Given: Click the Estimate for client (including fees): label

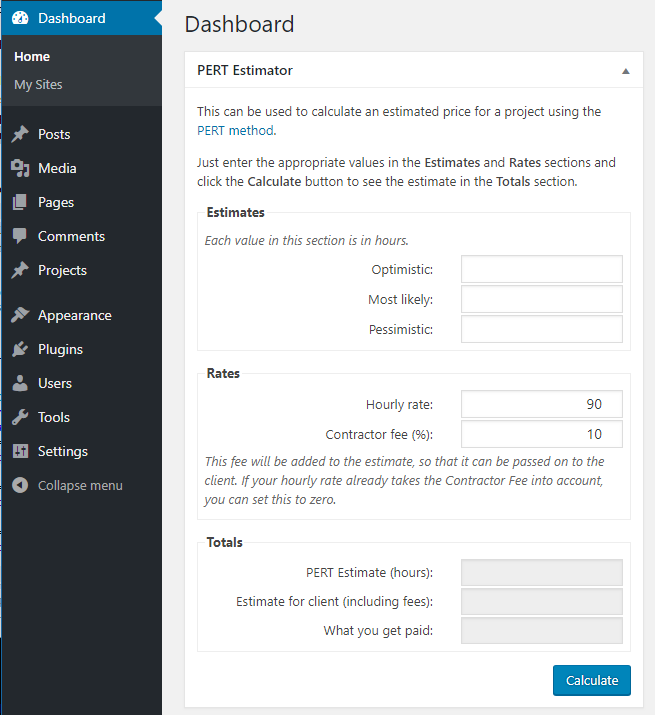Looking at the screenshot, I should 334,602.
